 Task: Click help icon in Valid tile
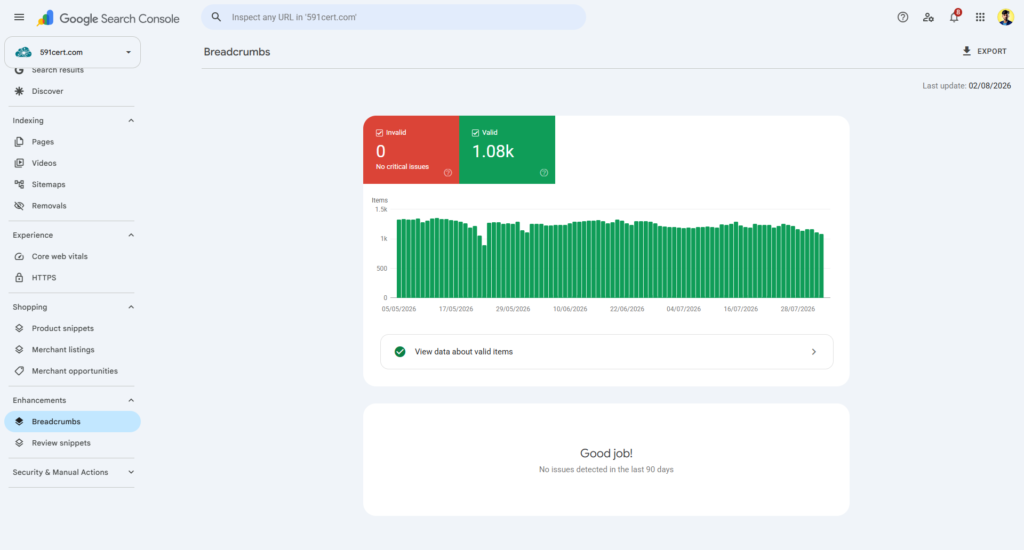(544, 173)
